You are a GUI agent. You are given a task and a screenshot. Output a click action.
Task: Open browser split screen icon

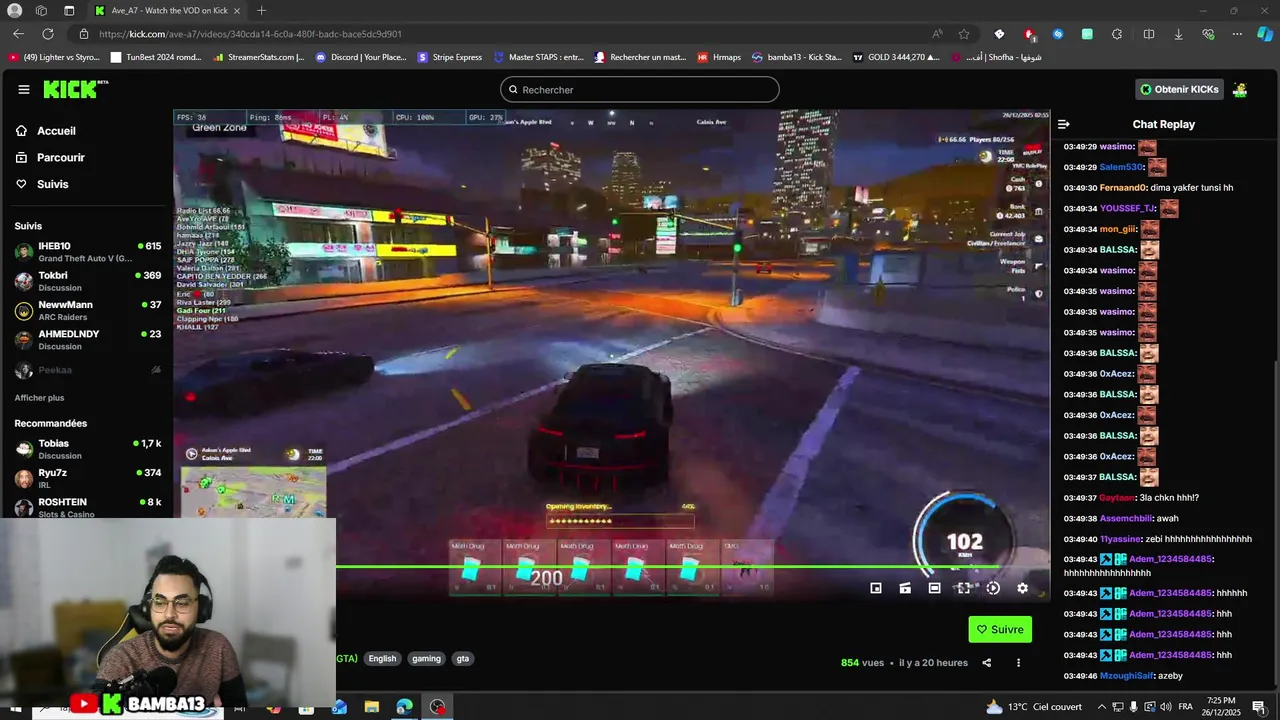coord(1149,34)
